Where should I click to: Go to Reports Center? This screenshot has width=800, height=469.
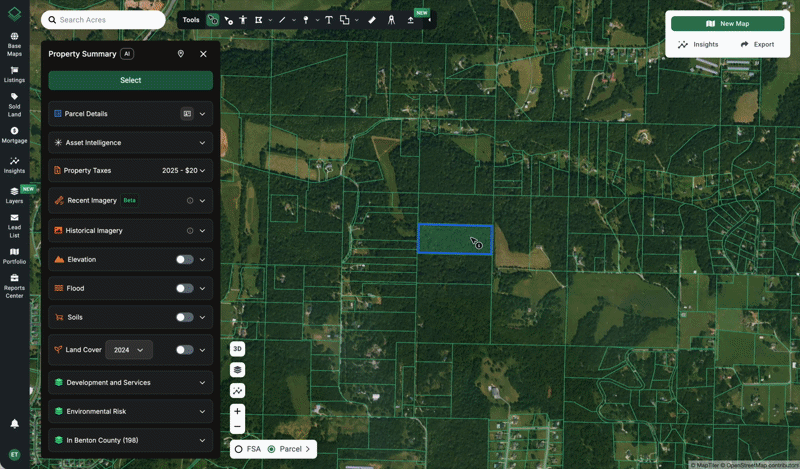click(14, 283)
